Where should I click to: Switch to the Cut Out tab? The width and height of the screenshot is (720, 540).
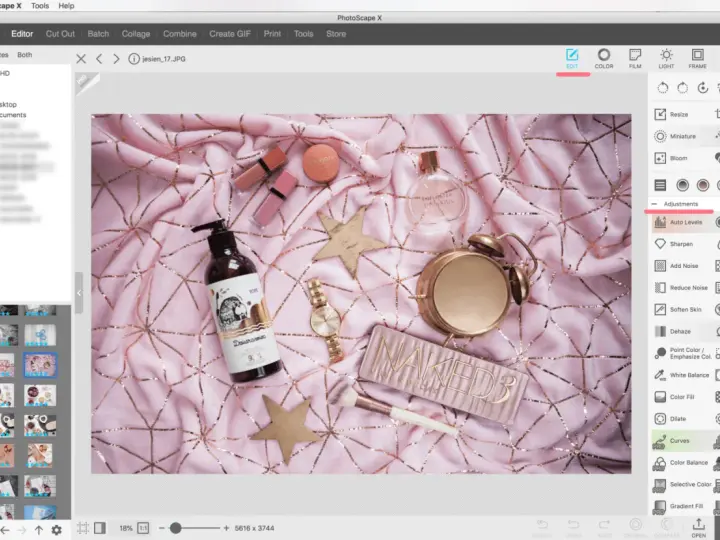60,34
